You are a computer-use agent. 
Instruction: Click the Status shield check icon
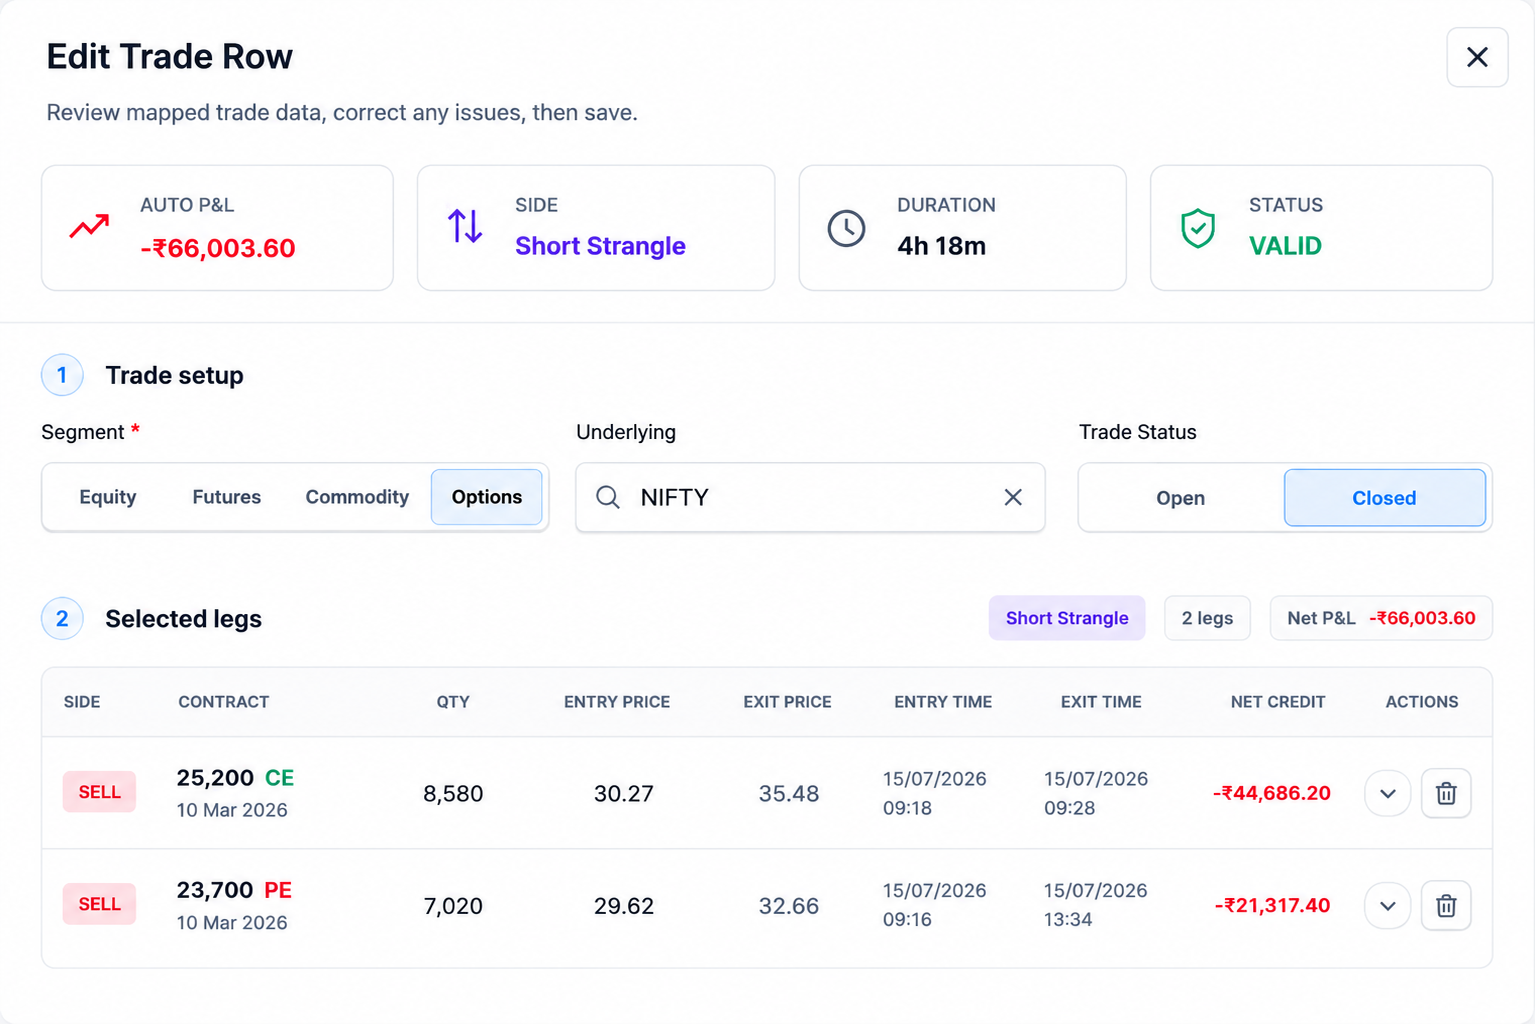point(1198,228)
